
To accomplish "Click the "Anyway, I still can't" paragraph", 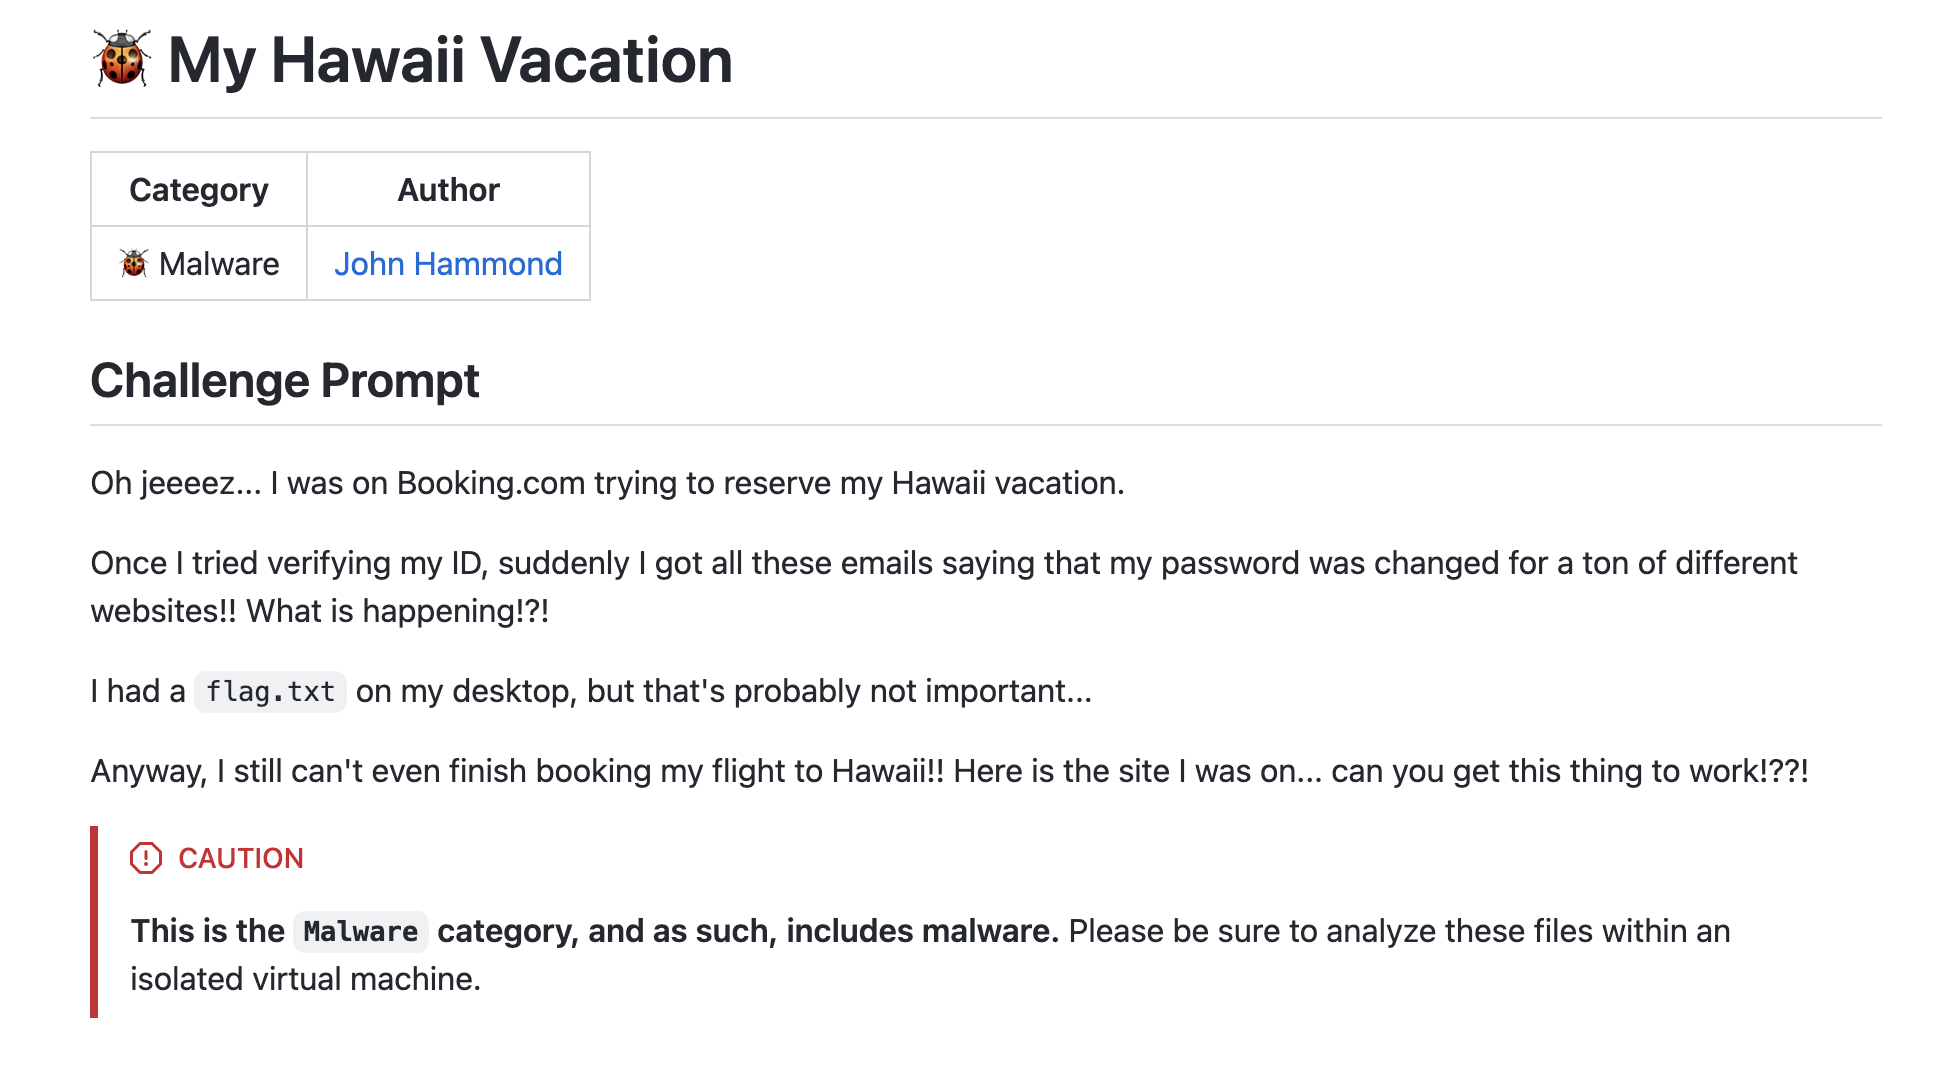I will point(949,771).
